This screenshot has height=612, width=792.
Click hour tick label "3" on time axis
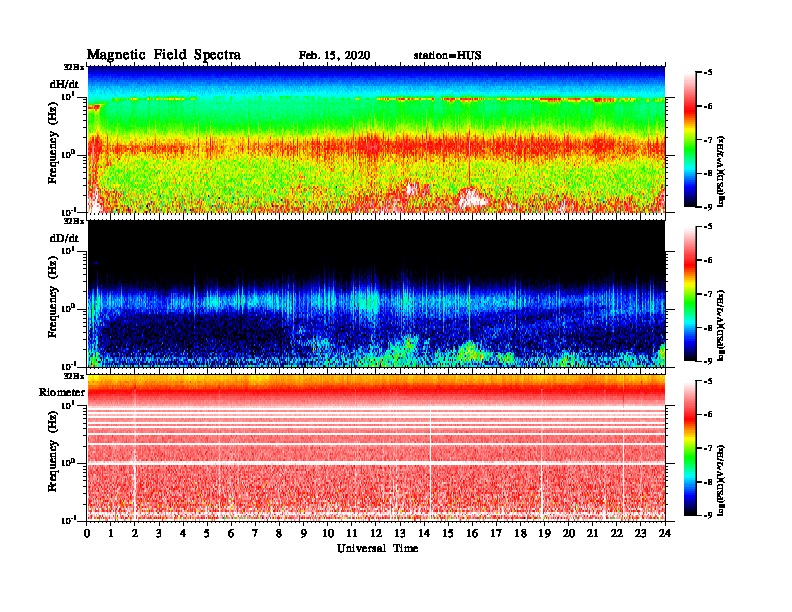click(x=159, y=533)
